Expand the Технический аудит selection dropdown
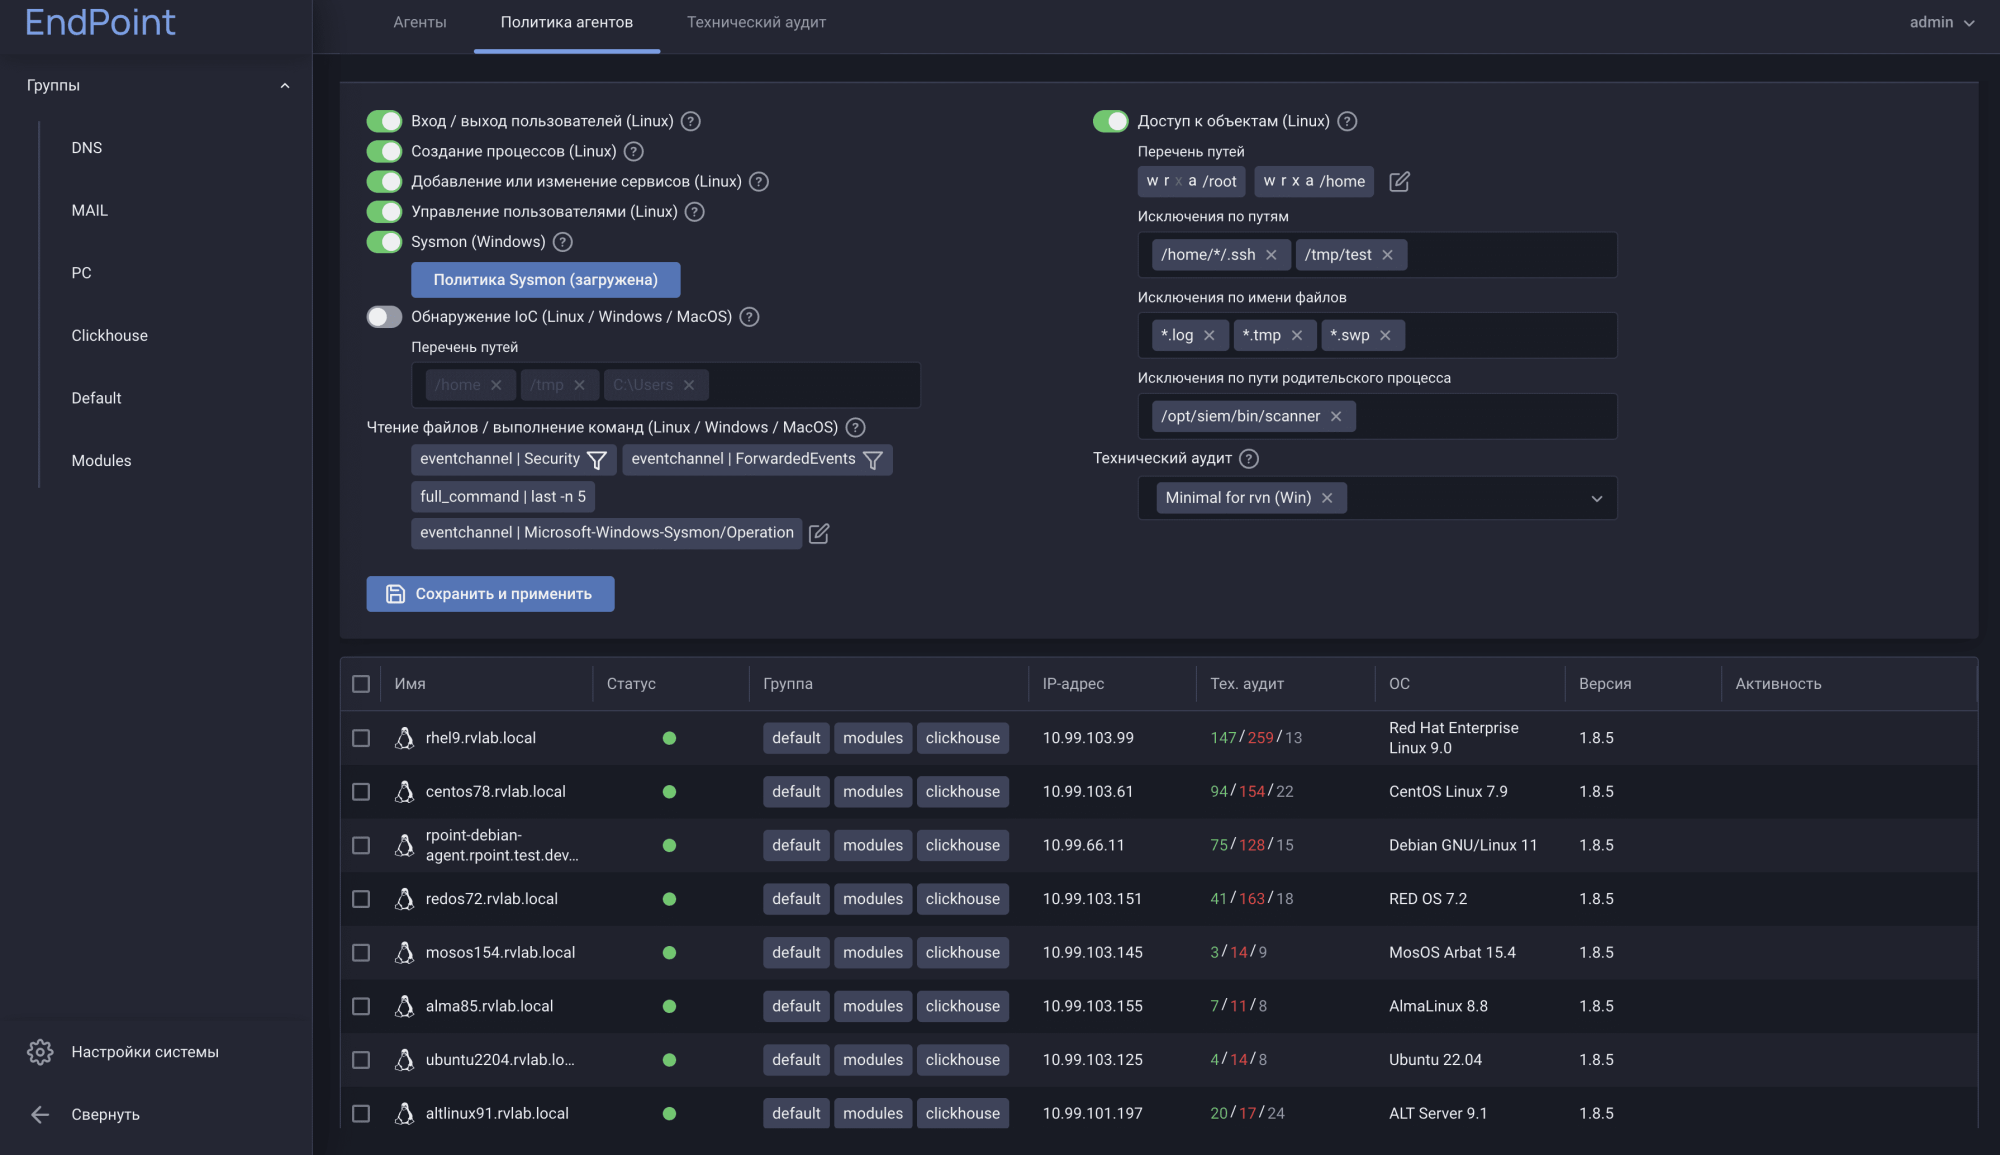 1597,498
